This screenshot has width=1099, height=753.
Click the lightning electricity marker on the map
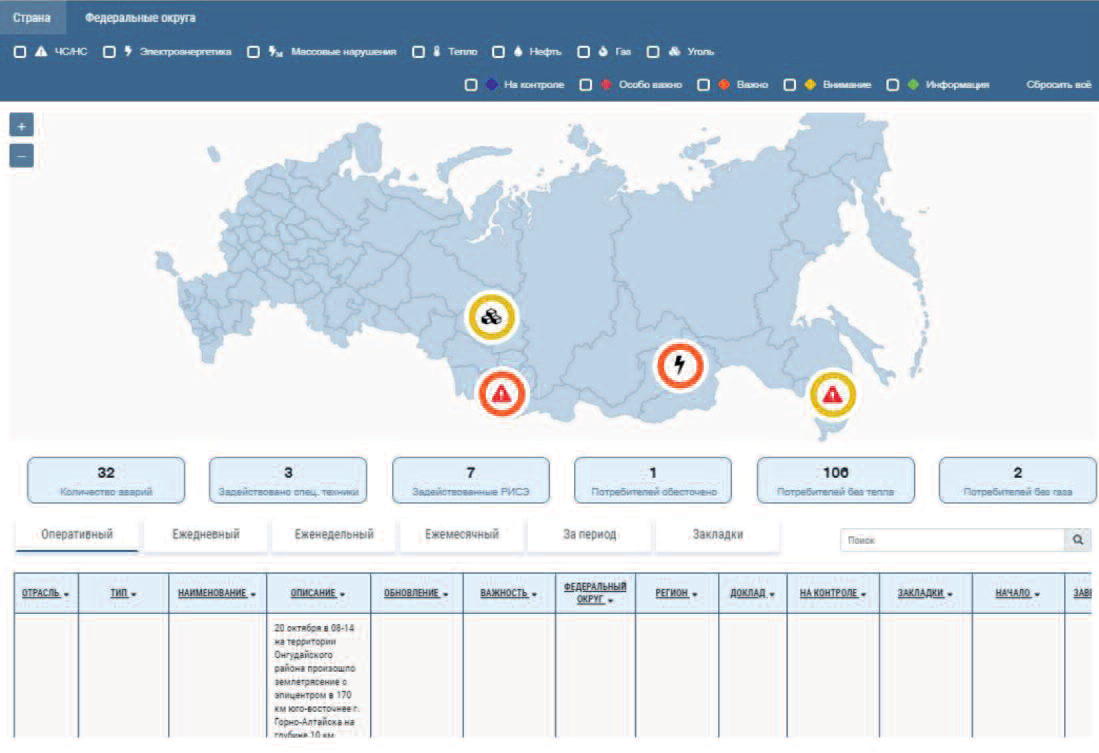[x=679, y=365]
